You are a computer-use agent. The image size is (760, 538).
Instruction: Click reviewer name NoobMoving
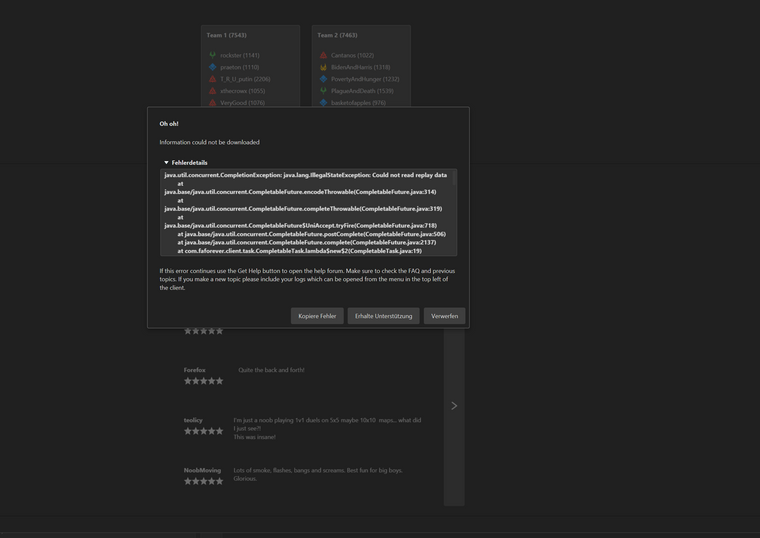pos(202,470)
